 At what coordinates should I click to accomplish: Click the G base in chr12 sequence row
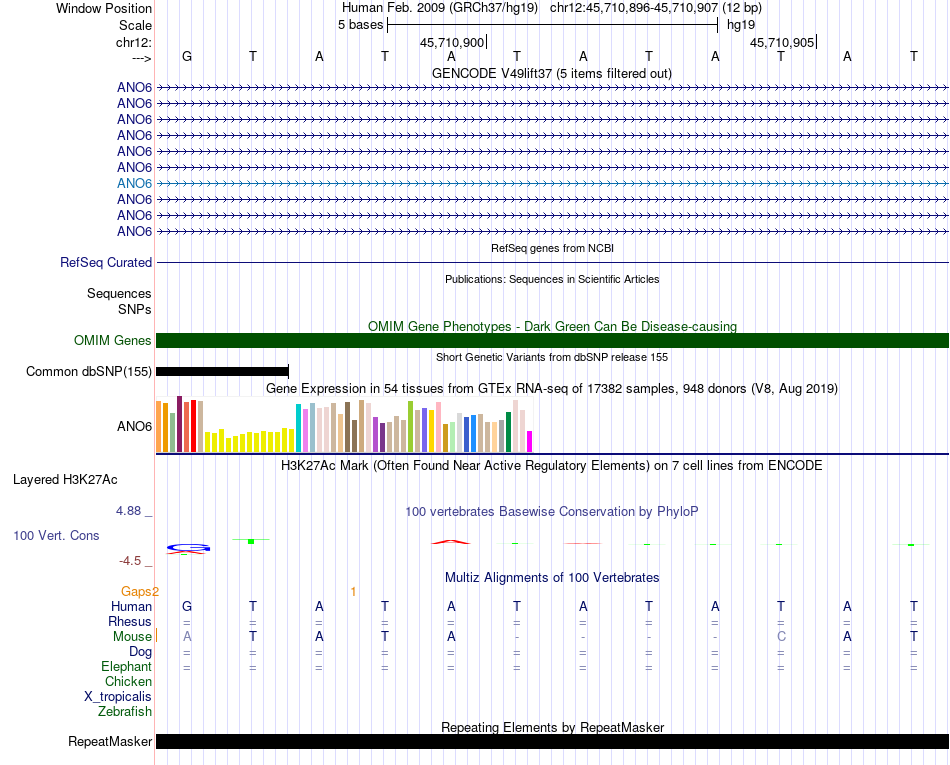187,56
